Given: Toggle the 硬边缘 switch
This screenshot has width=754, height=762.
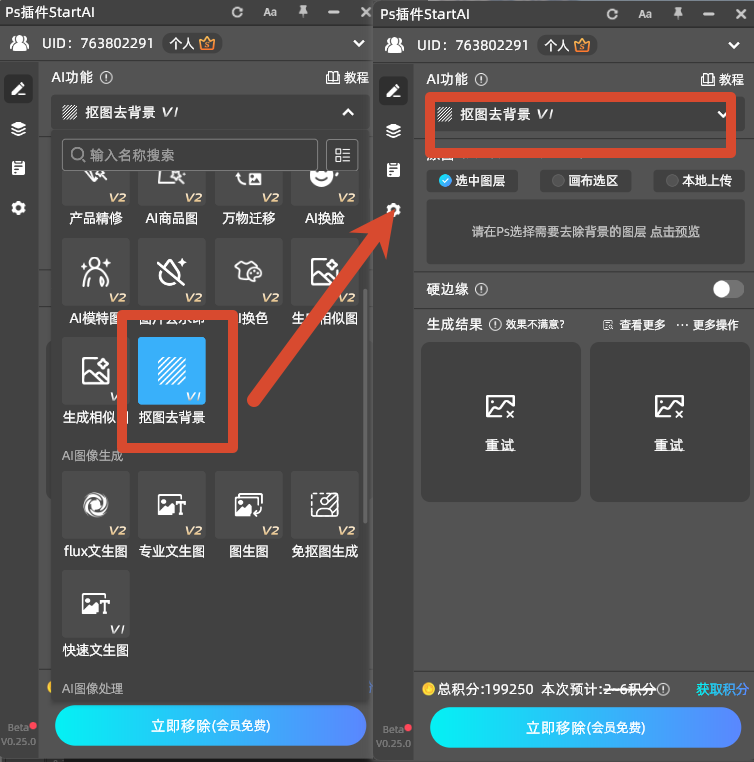Looking at the screenshot, I should coord(728,289).
